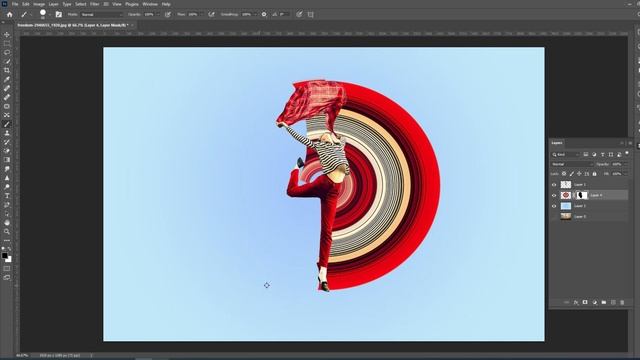640x360 pixels.
Task: Select the Move tool
Action: [7, 35]
